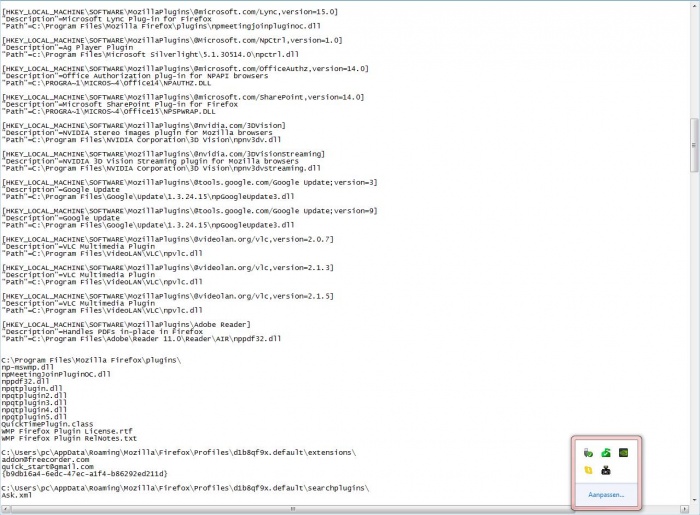
Task: Click the MozillaPlugins\Adobe Reader registry key line
Action: point(126,324)
